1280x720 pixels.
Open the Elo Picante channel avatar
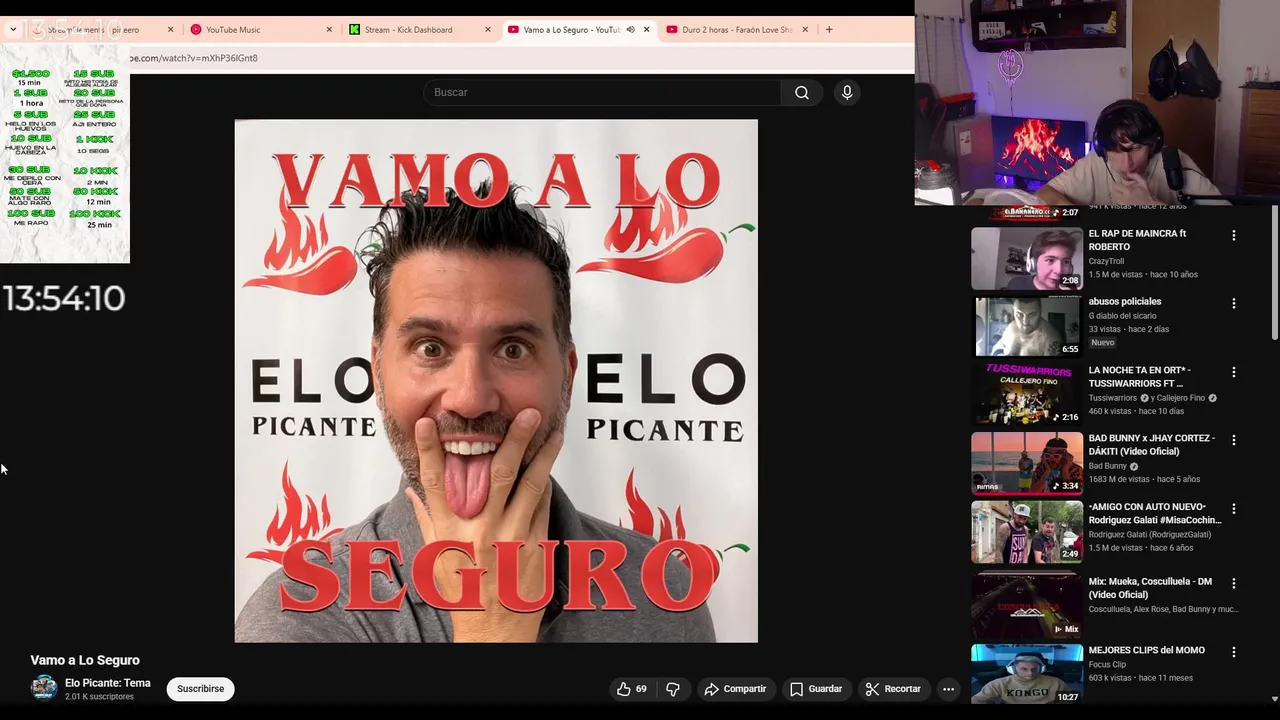coord(44,688)
